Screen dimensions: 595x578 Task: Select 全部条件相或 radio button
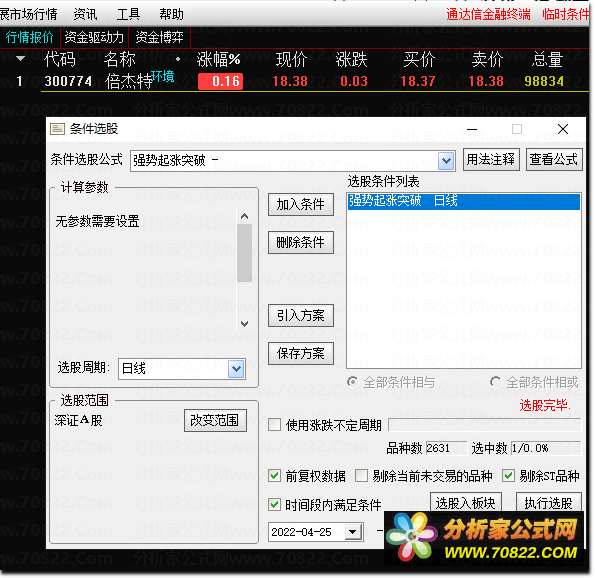tap(495, 382)
